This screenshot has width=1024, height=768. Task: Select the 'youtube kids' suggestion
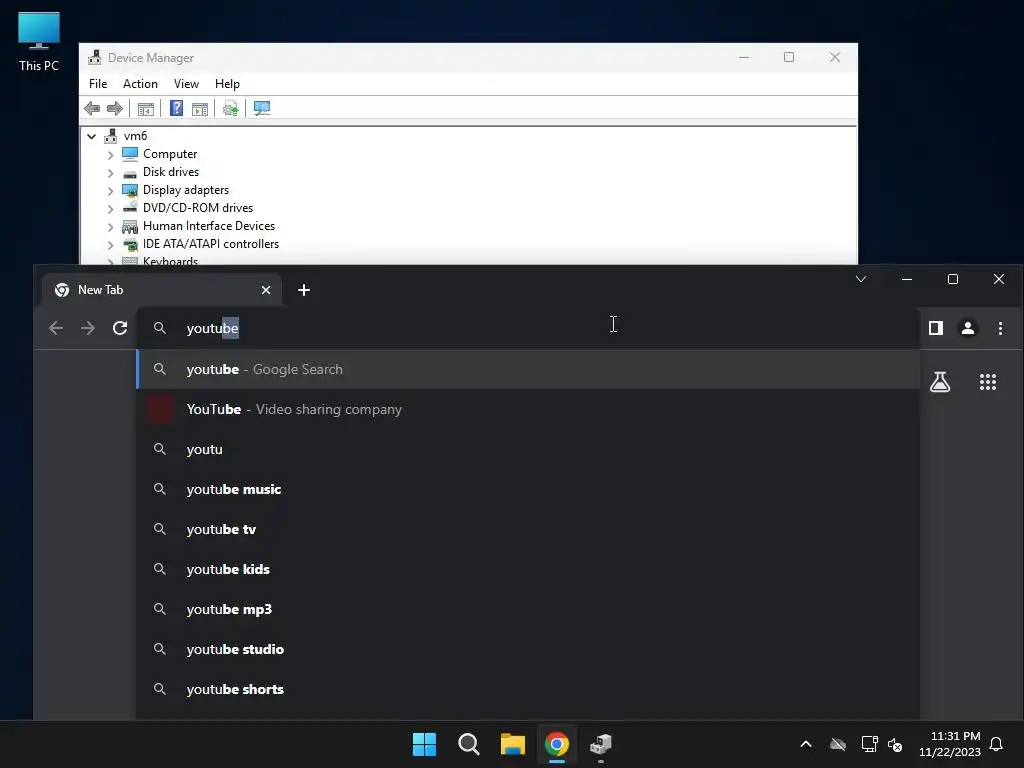(x=528, y=569)
